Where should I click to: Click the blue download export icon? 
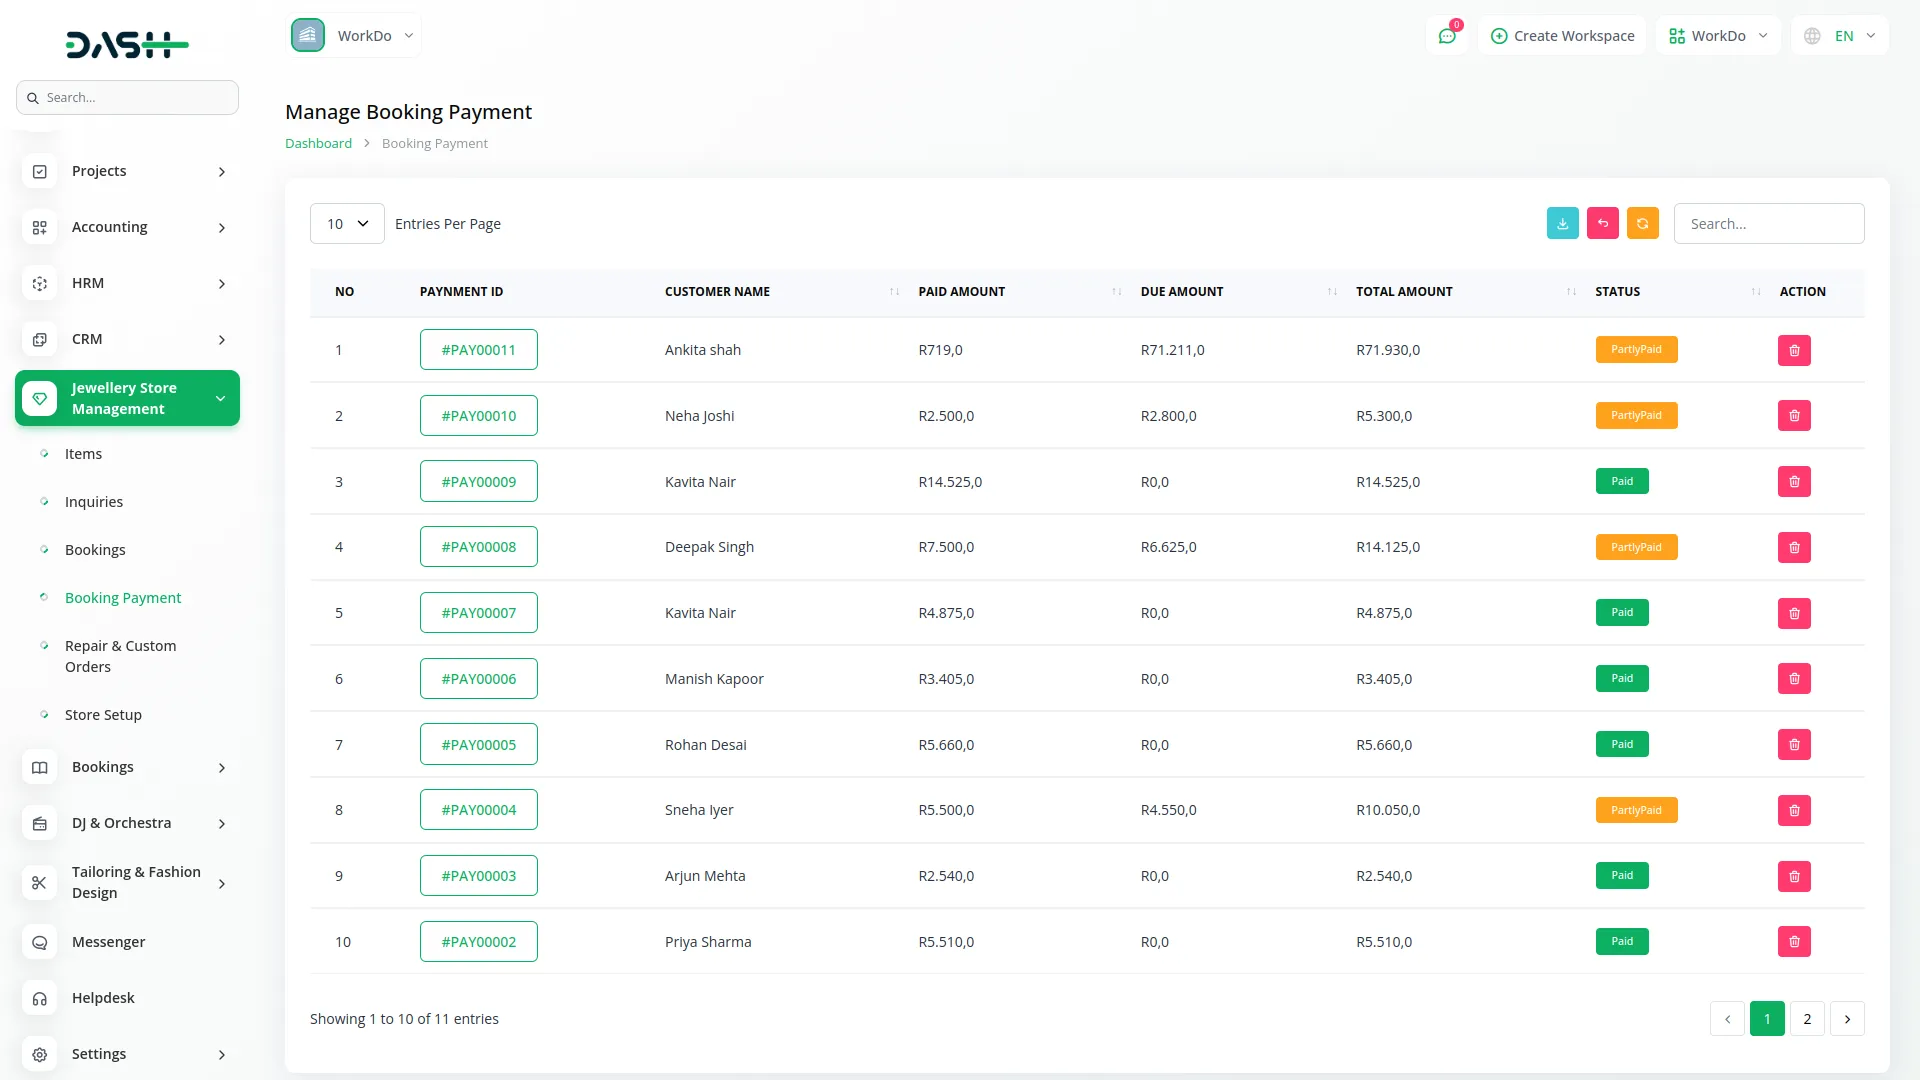[x=1562, y=223]
